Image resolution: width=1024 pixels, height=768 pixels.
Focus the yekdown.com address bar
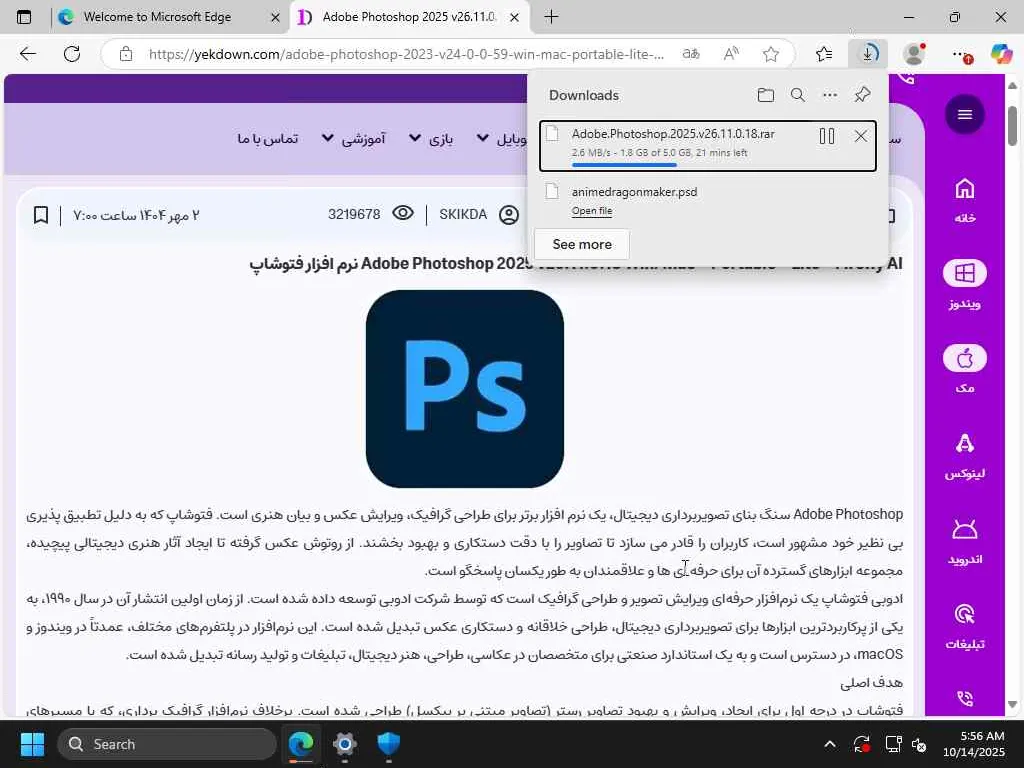406,54
